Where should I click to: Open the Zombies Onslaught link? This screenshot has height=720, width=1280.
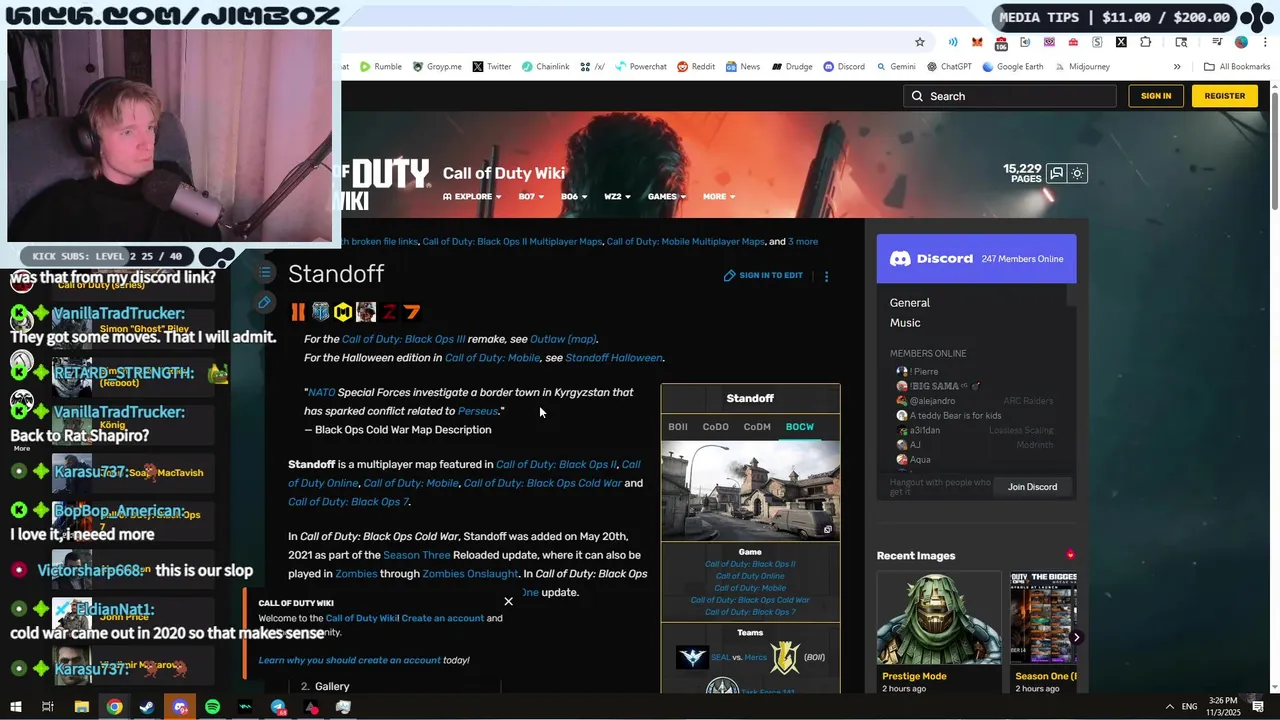470,574
